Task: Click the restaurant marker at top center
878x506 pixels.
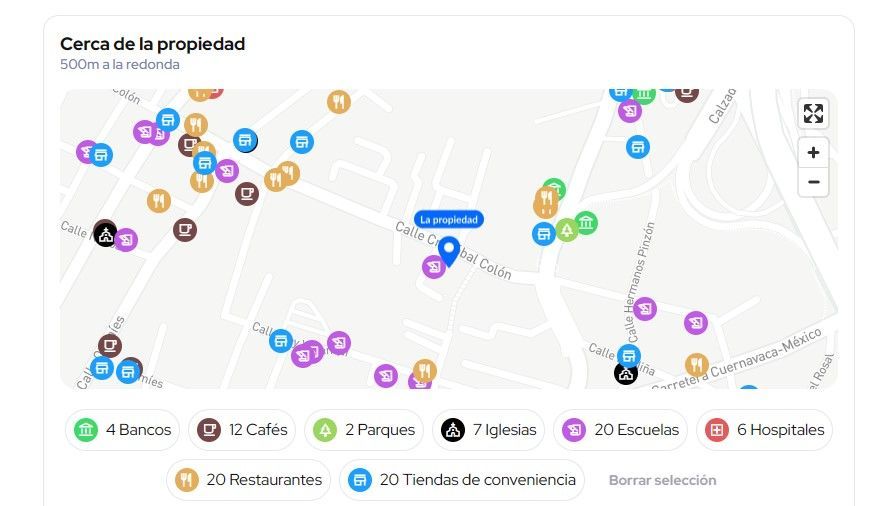Action: [339, 102]
